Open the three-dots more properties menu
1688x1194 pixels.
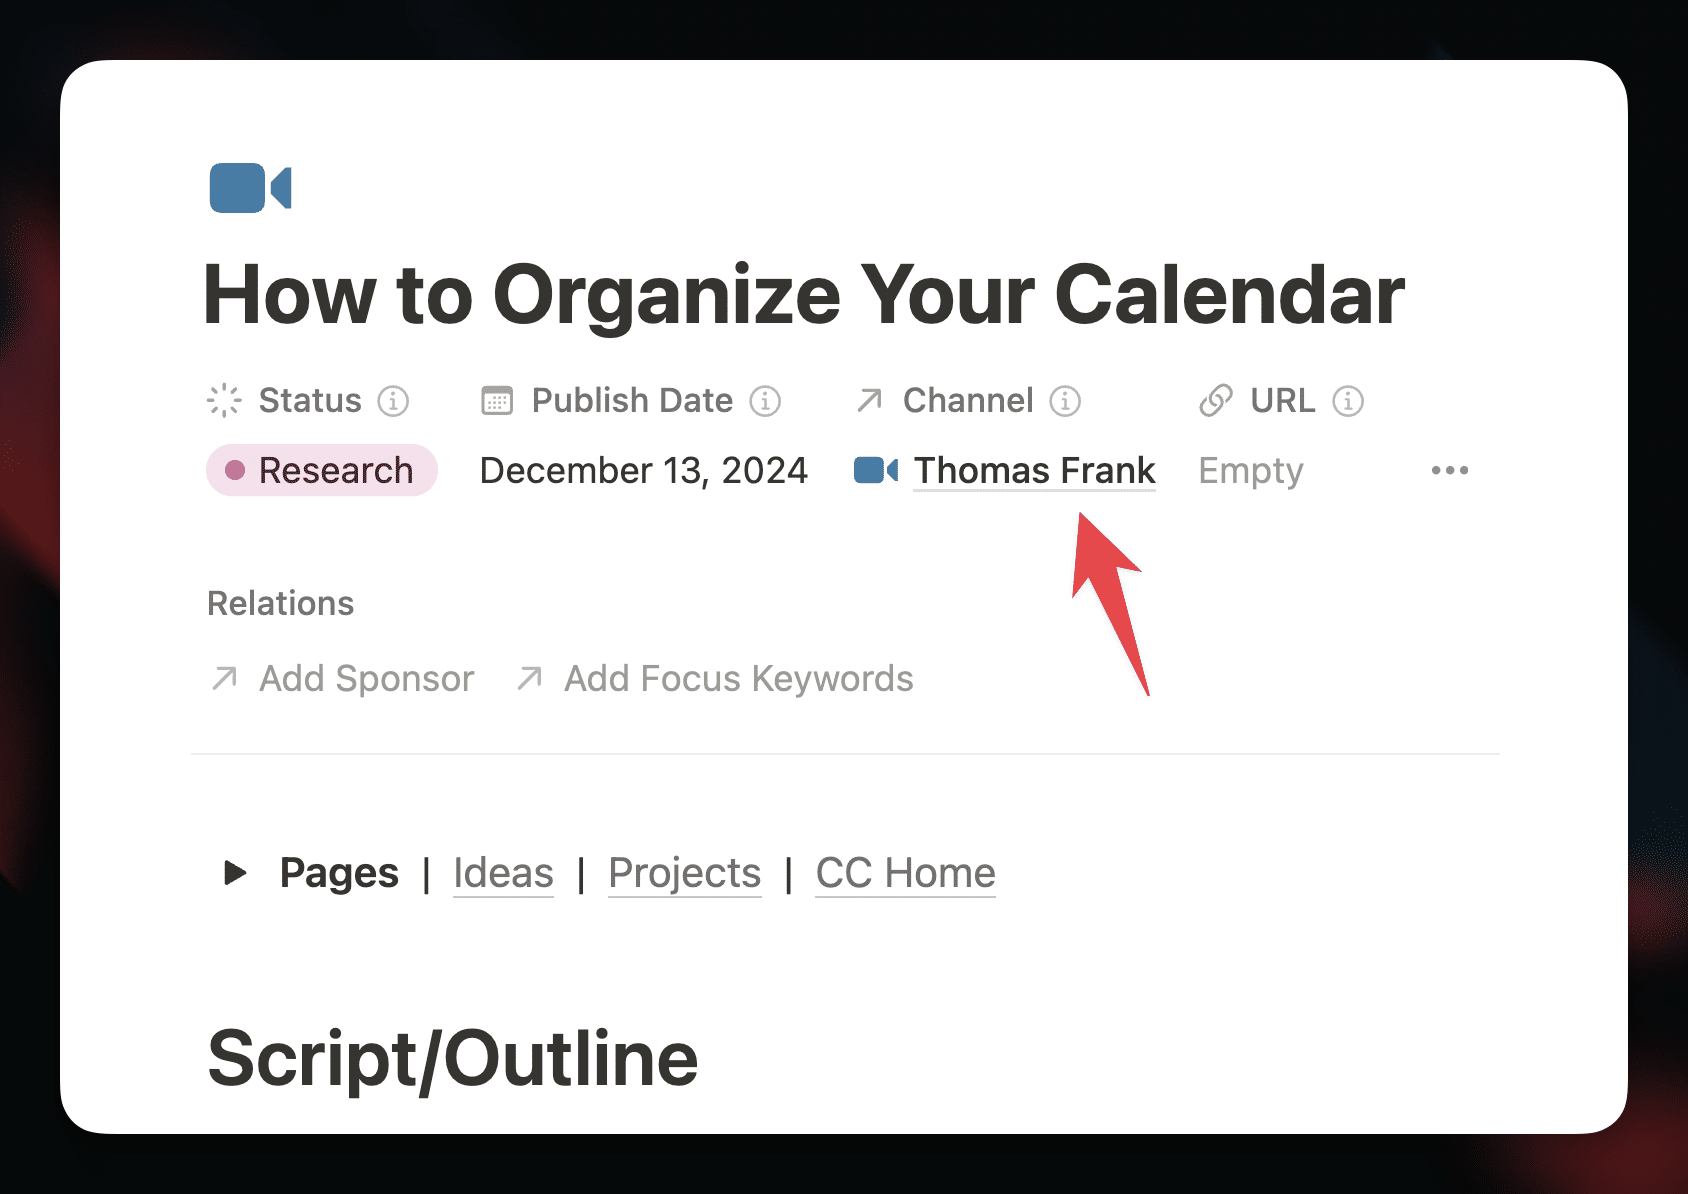(x=1449, y=470)
